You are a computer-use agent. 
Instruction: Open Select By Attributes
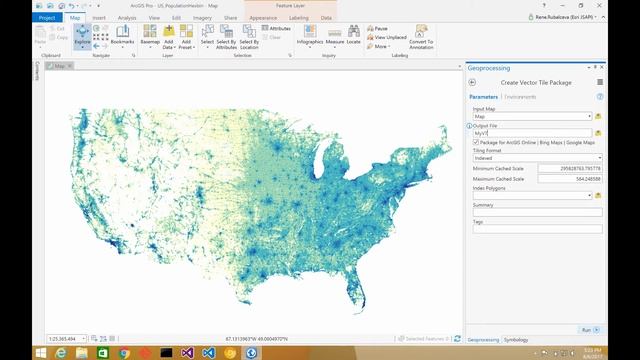point(226,37)
